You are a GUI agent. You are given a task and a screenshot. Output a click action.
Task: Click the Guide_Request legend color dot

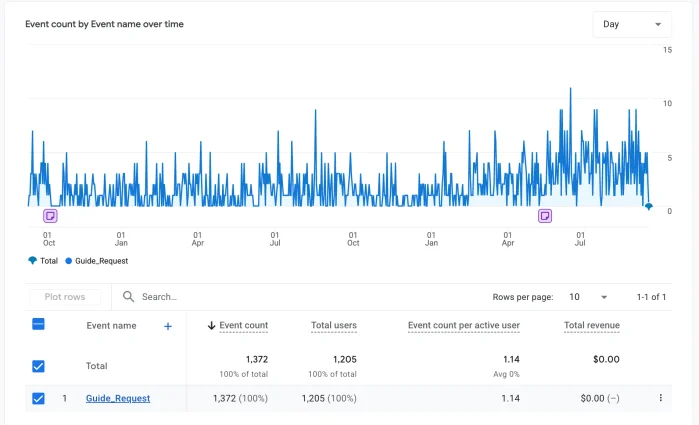coord(69,261)
